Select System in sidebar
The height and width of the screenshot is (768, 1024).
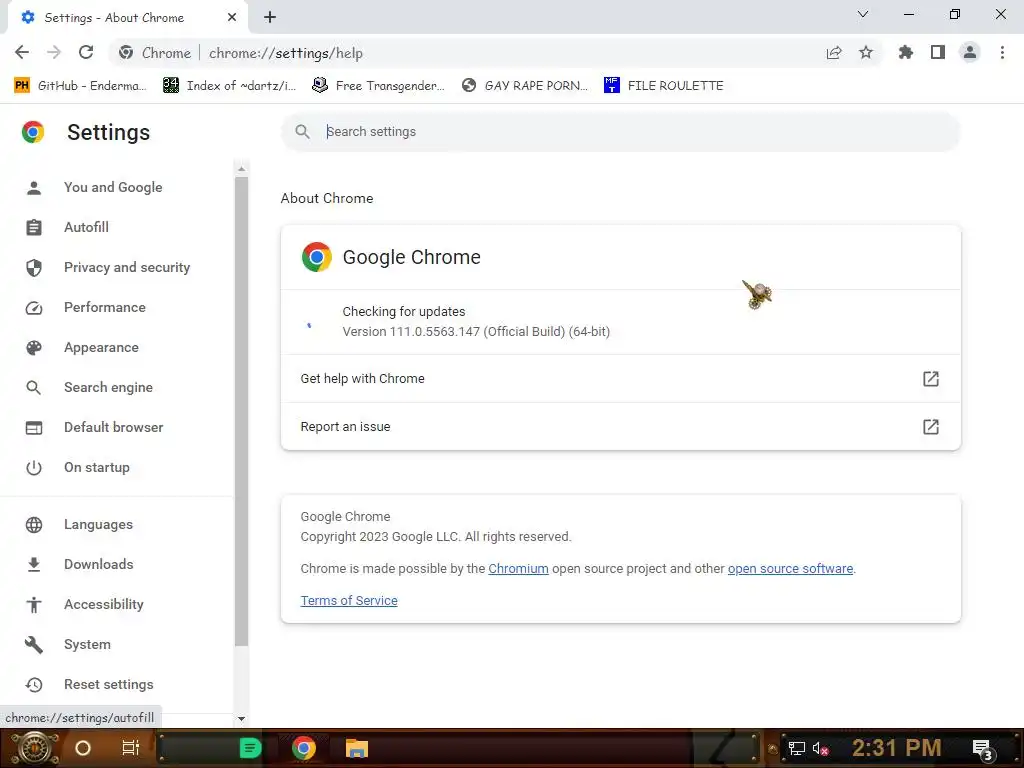coord(87,645)
